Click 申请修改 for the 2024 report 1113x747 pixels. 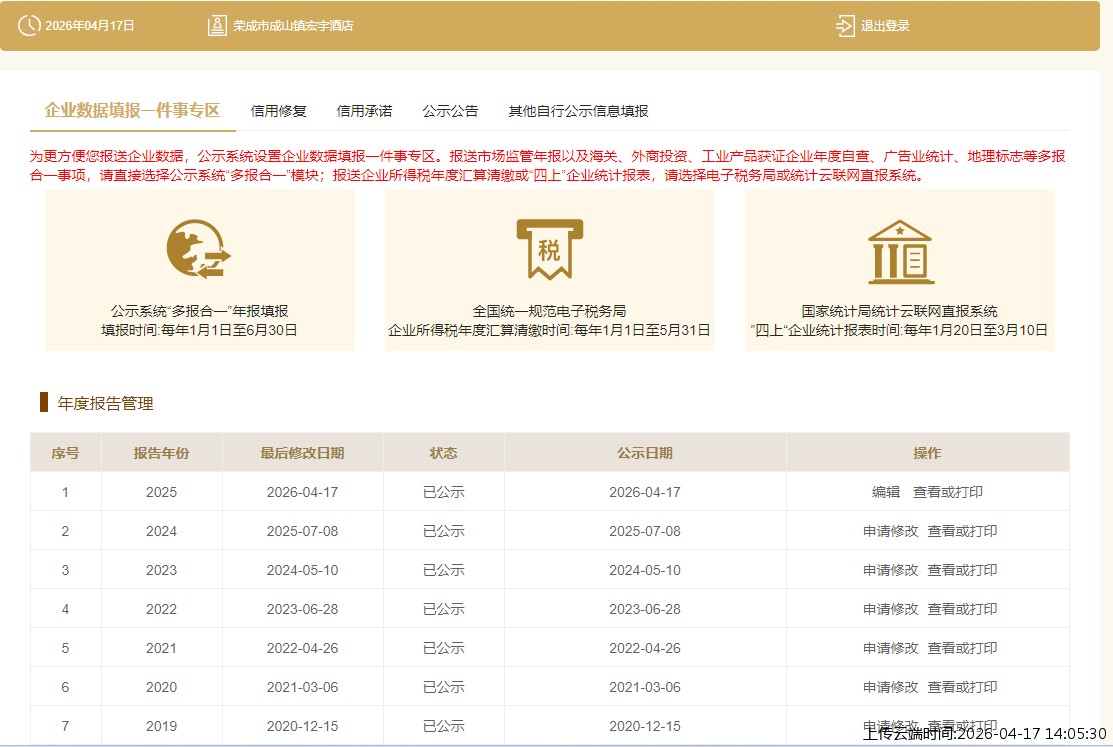click(x=891, y=530)
